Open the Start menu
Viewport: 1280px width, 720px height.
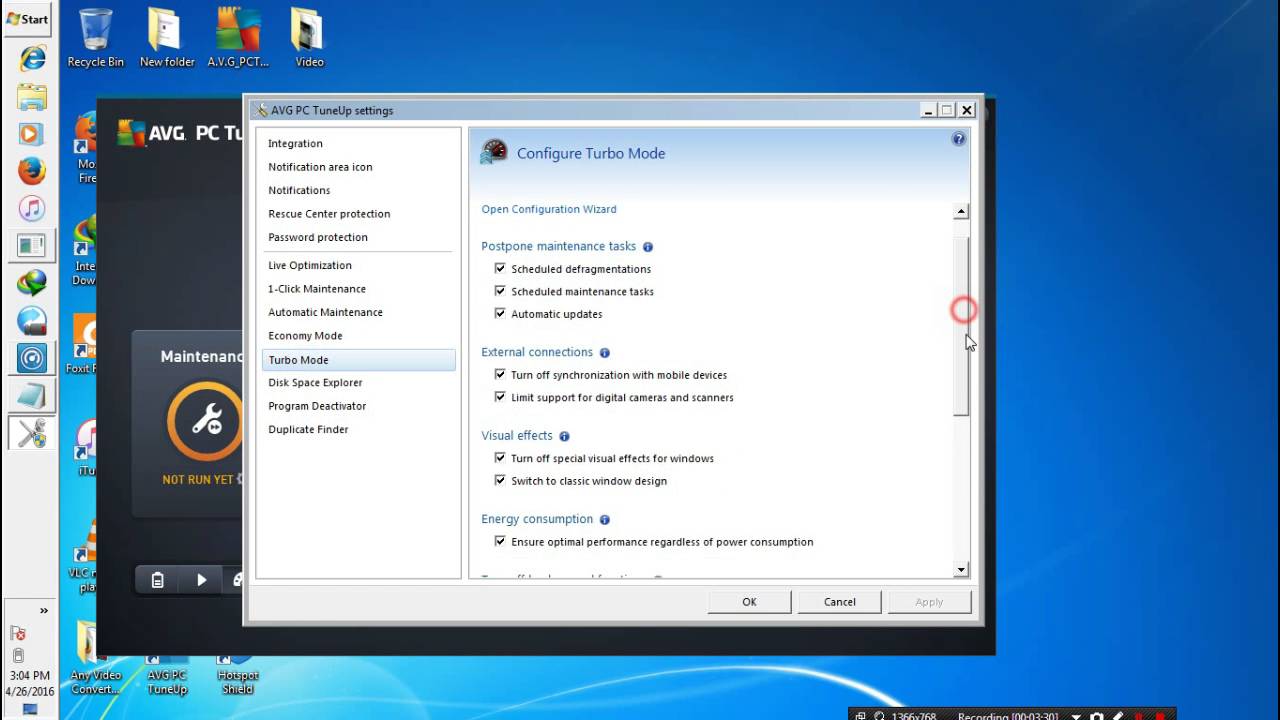tap(28, 19)
